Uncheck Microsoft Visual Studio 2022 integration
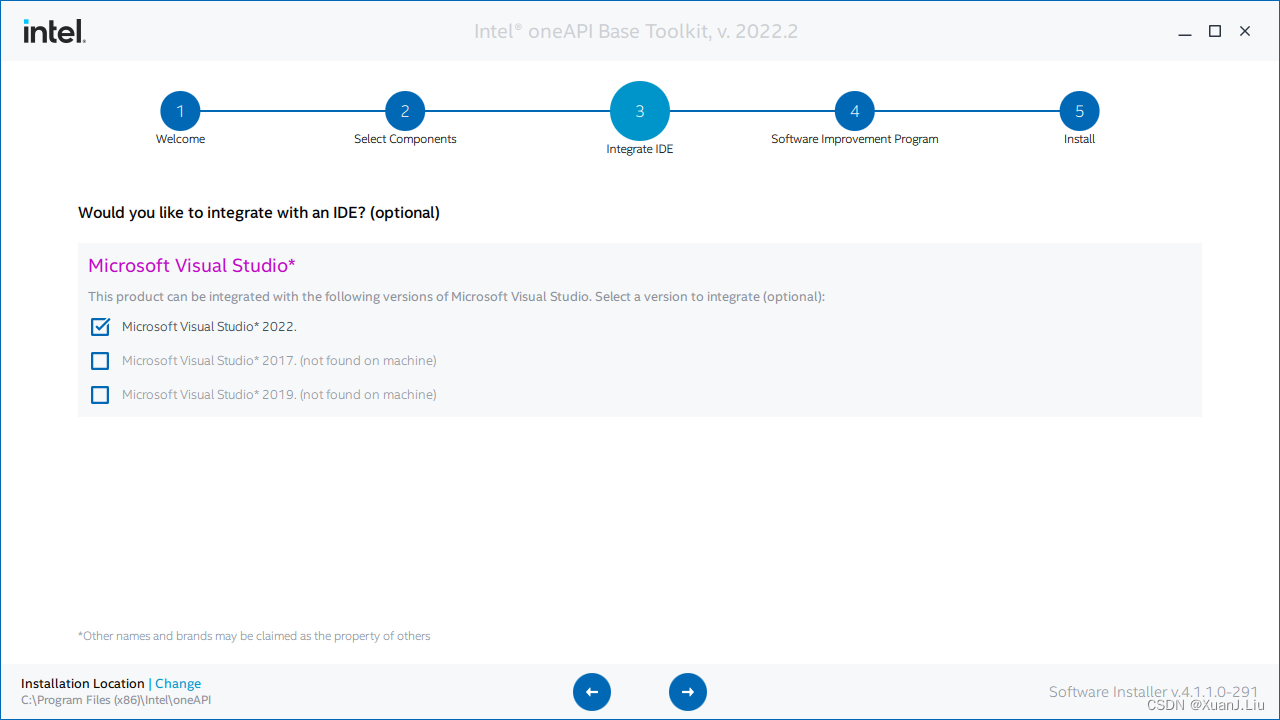This screenshot has height=720, width=1280. 99,326
